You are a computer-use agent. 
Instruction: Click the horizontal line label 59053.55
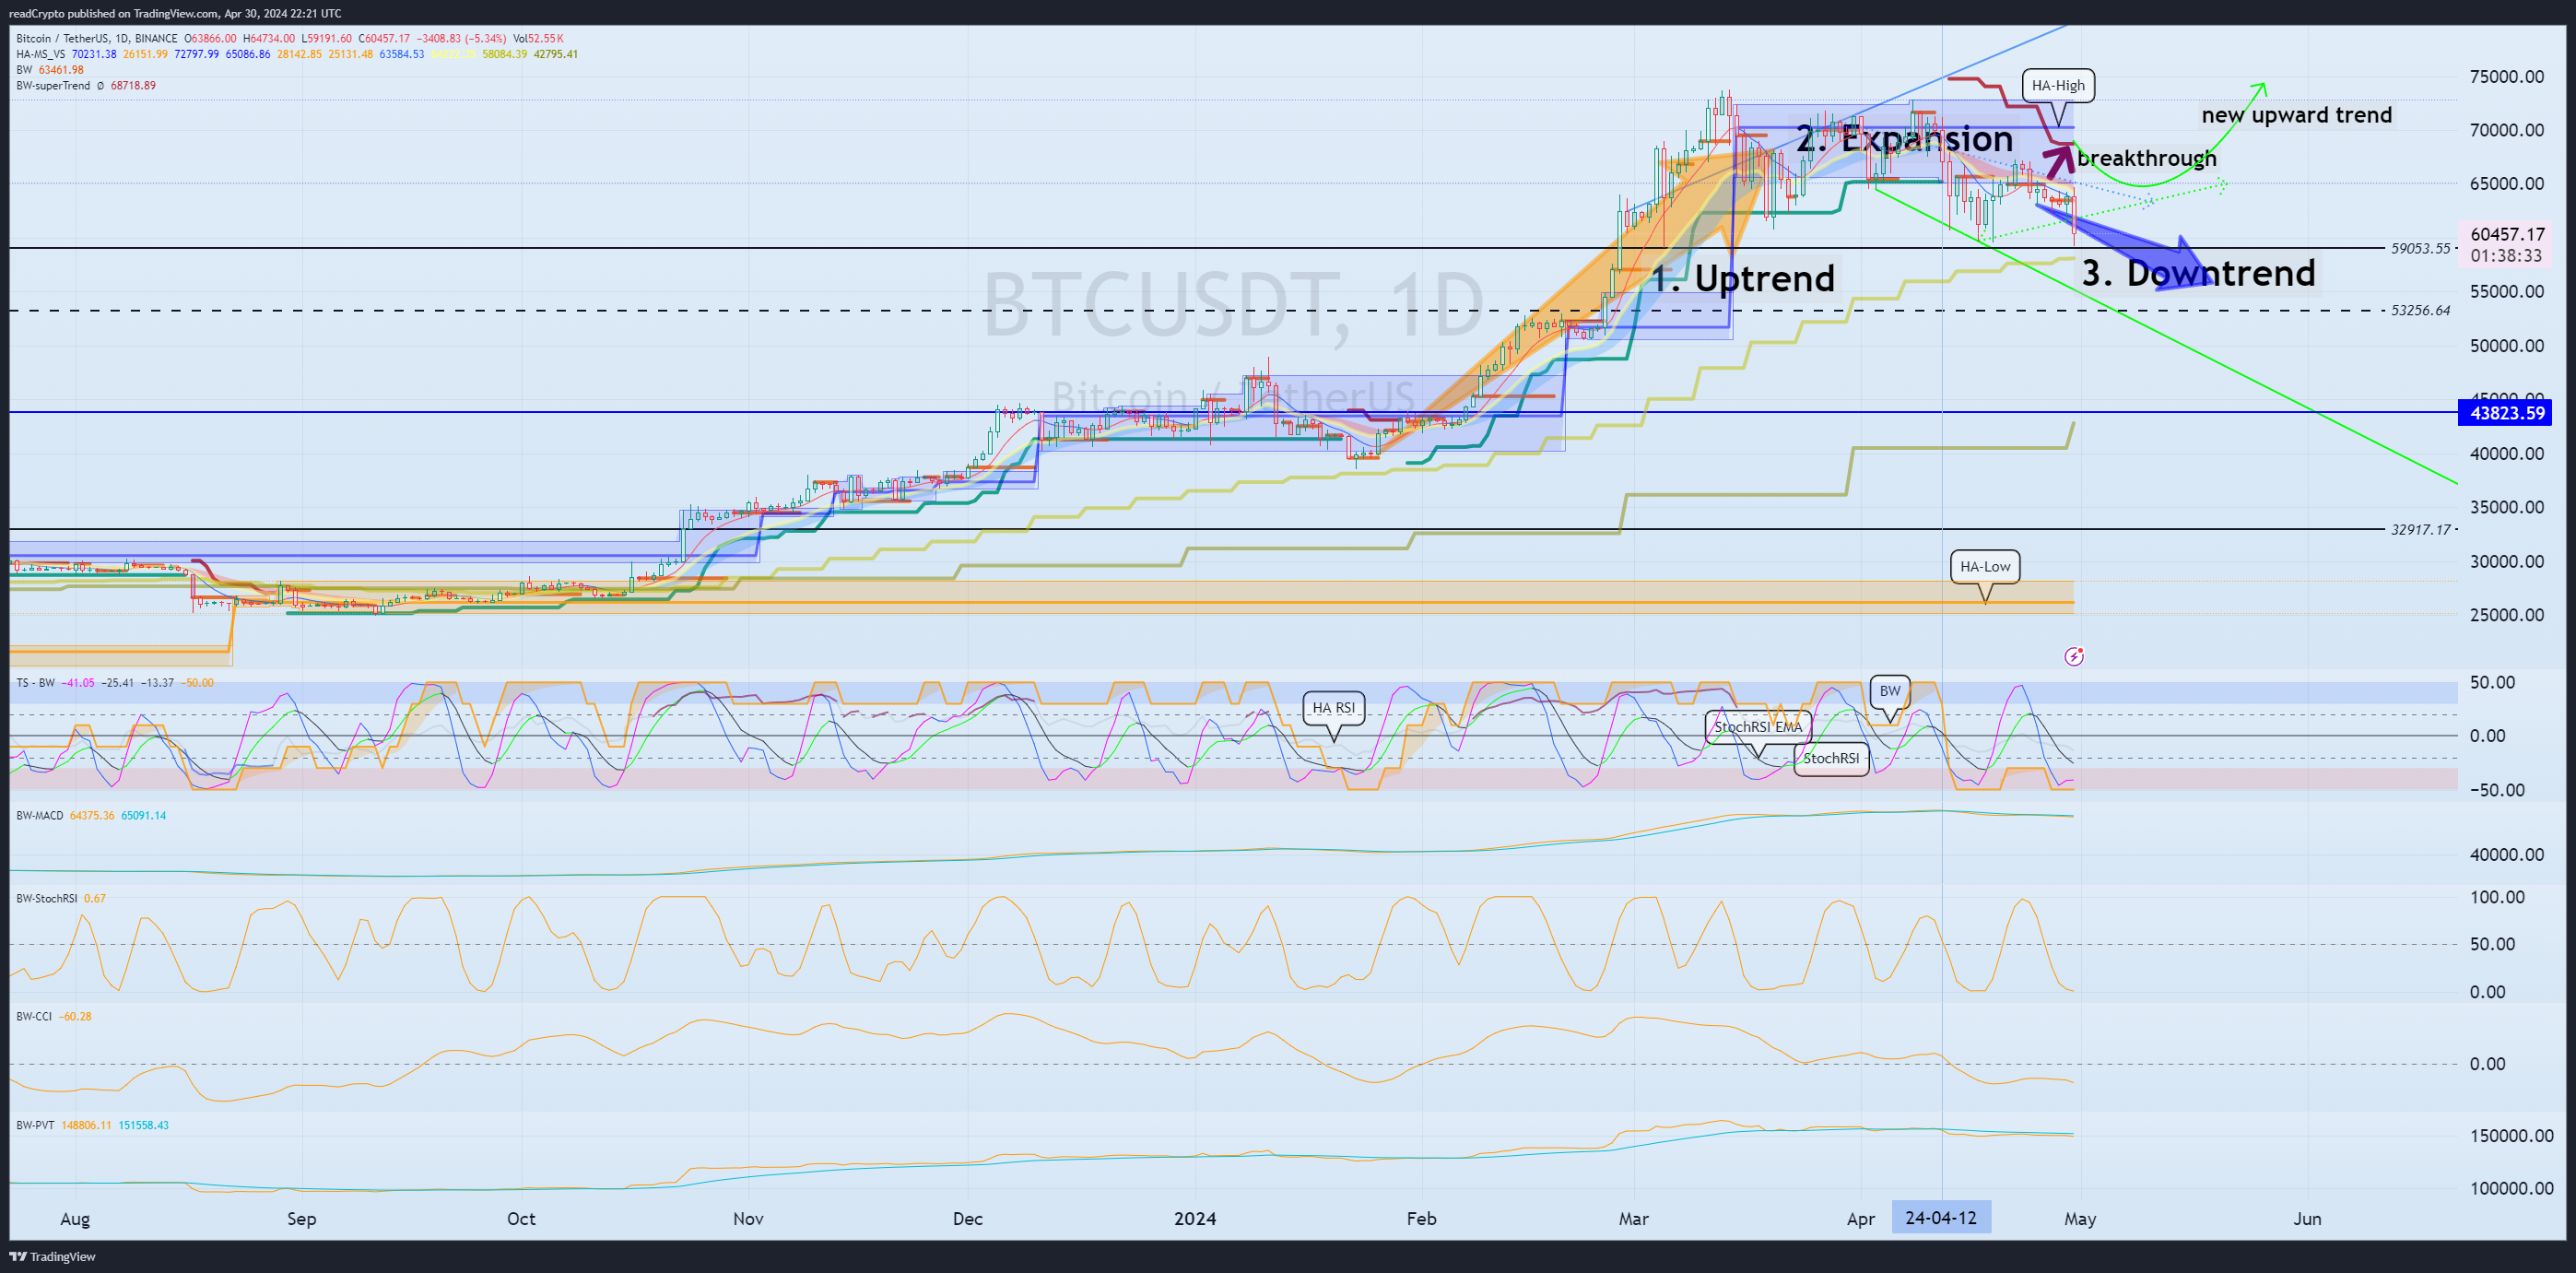tap(2420, 248)
